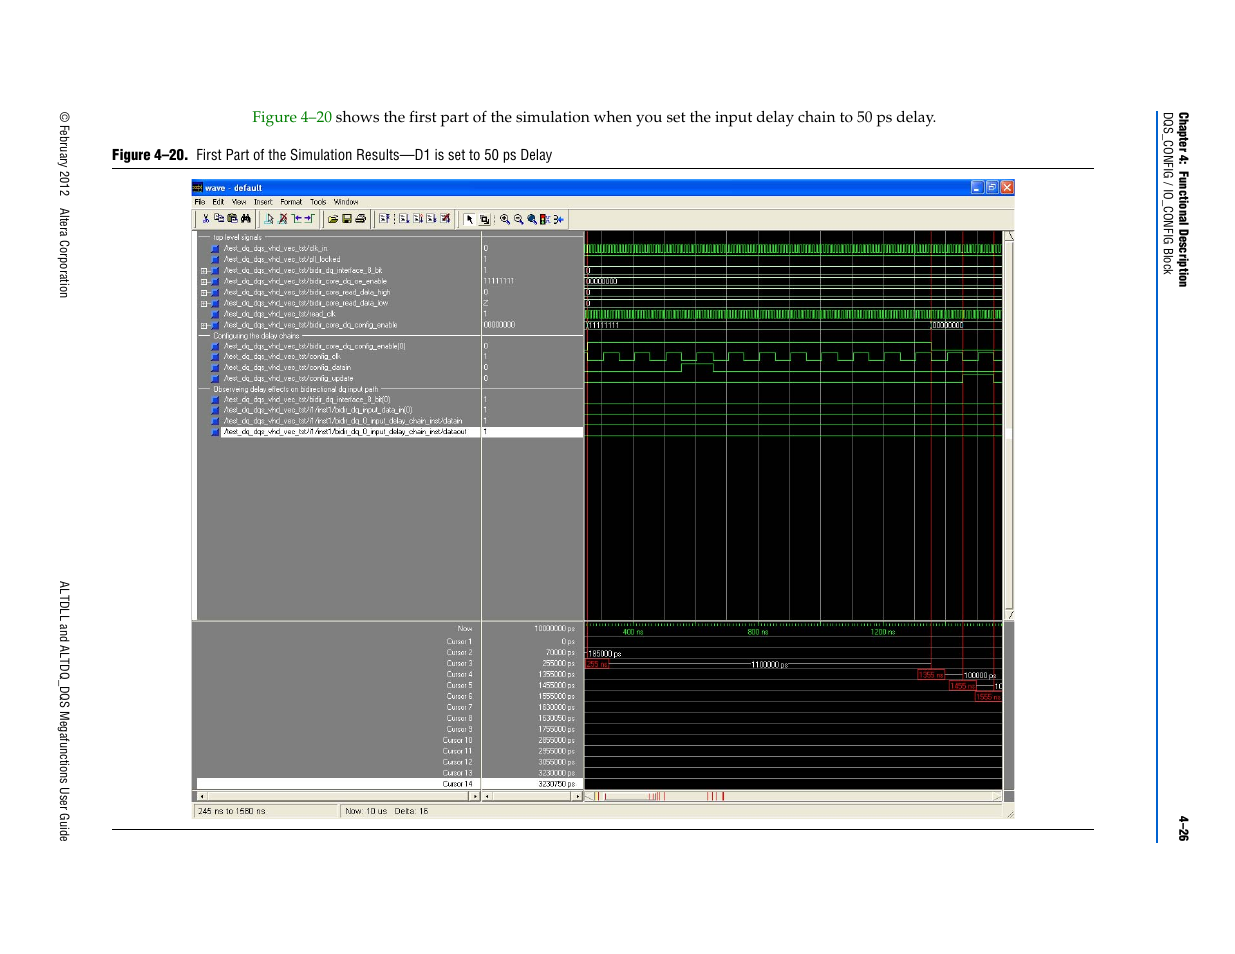
Task: Click the Now value 10000000 ps
Action: [x=554, y=629]
